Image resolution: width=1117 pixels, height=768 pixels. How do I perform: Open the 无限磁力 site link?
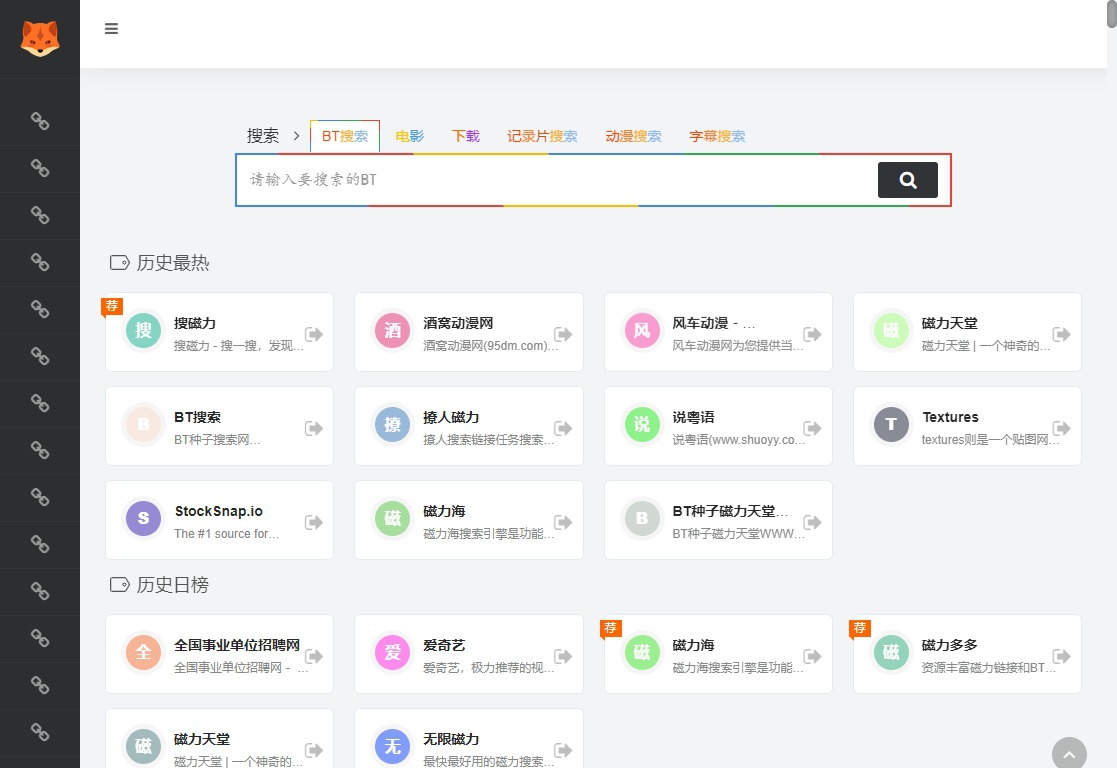point(451,740)
